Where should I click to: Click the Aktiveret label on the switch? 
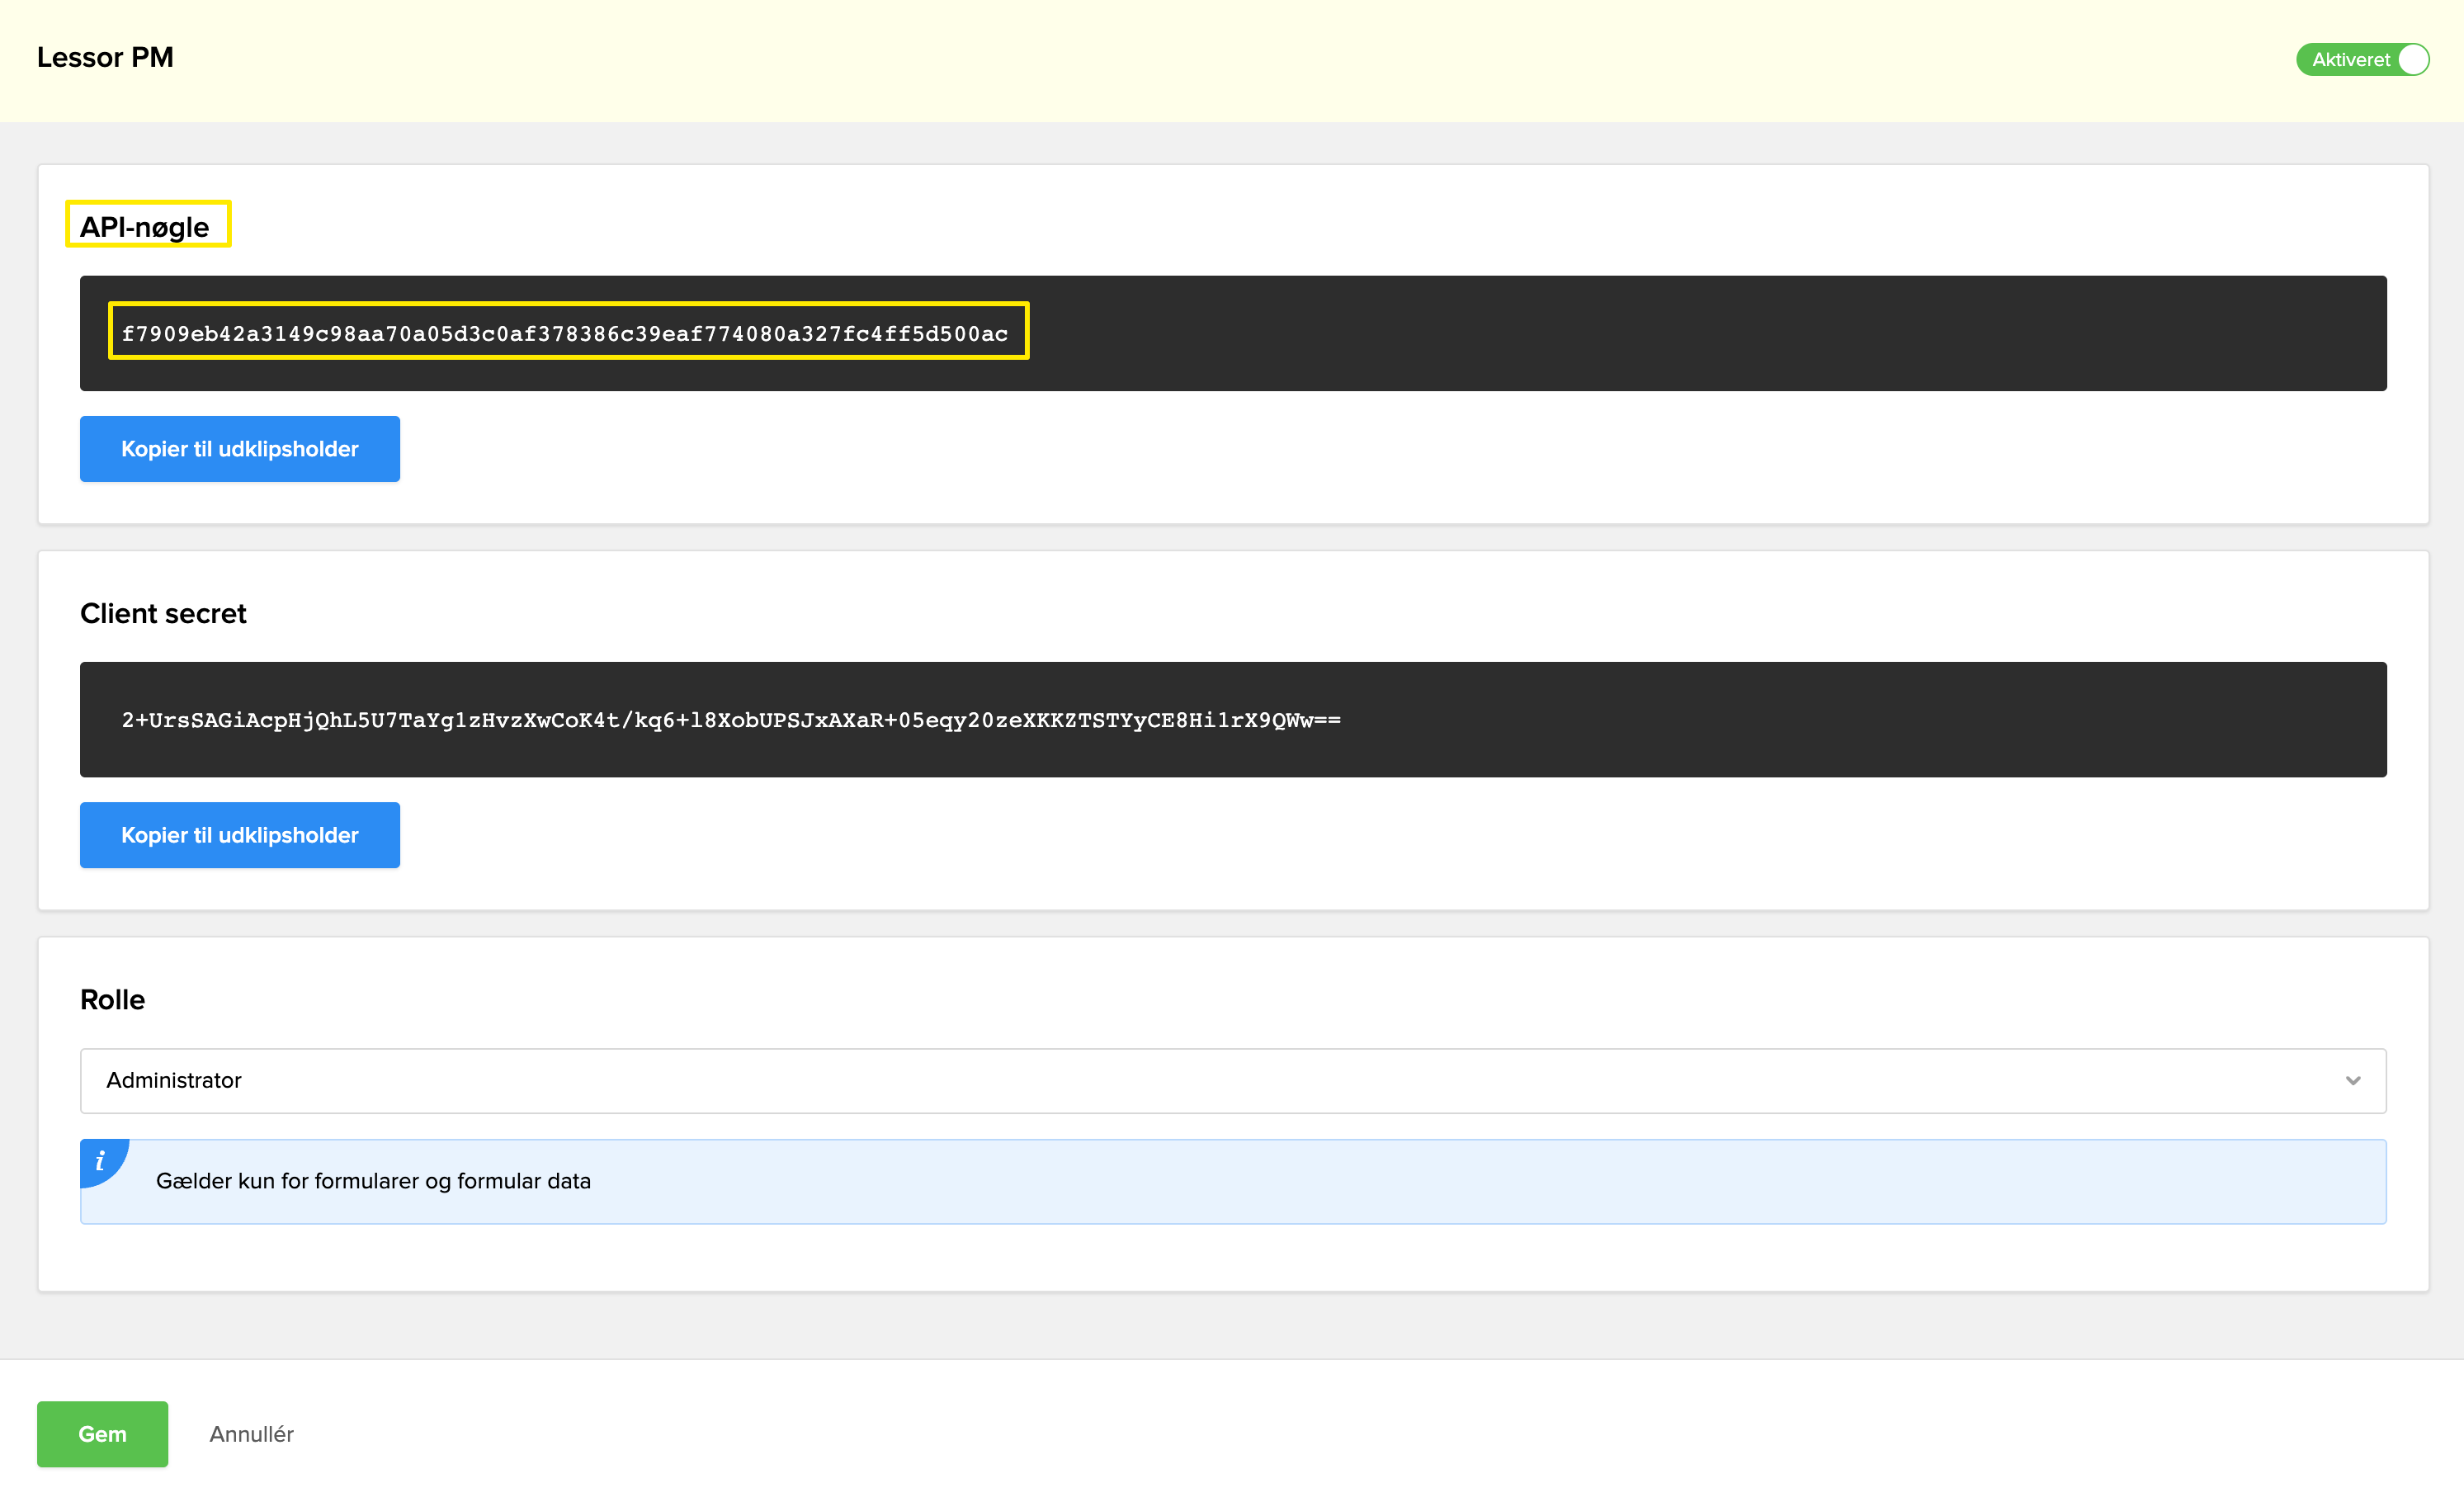click(x=2350, y=59)
